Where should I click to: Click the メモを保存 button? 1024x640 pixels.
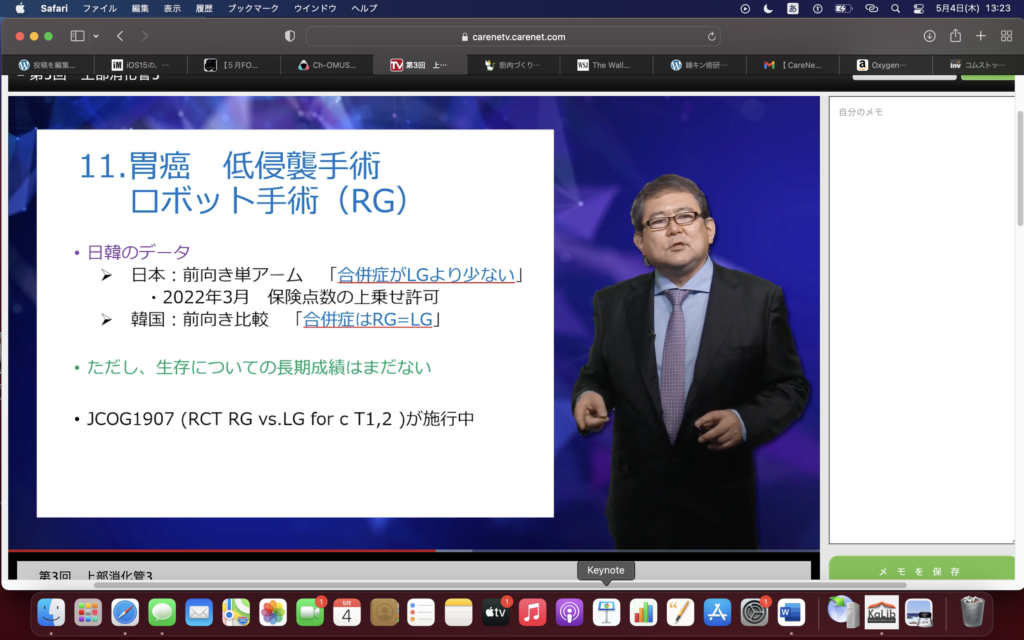[x=920, y=571]
